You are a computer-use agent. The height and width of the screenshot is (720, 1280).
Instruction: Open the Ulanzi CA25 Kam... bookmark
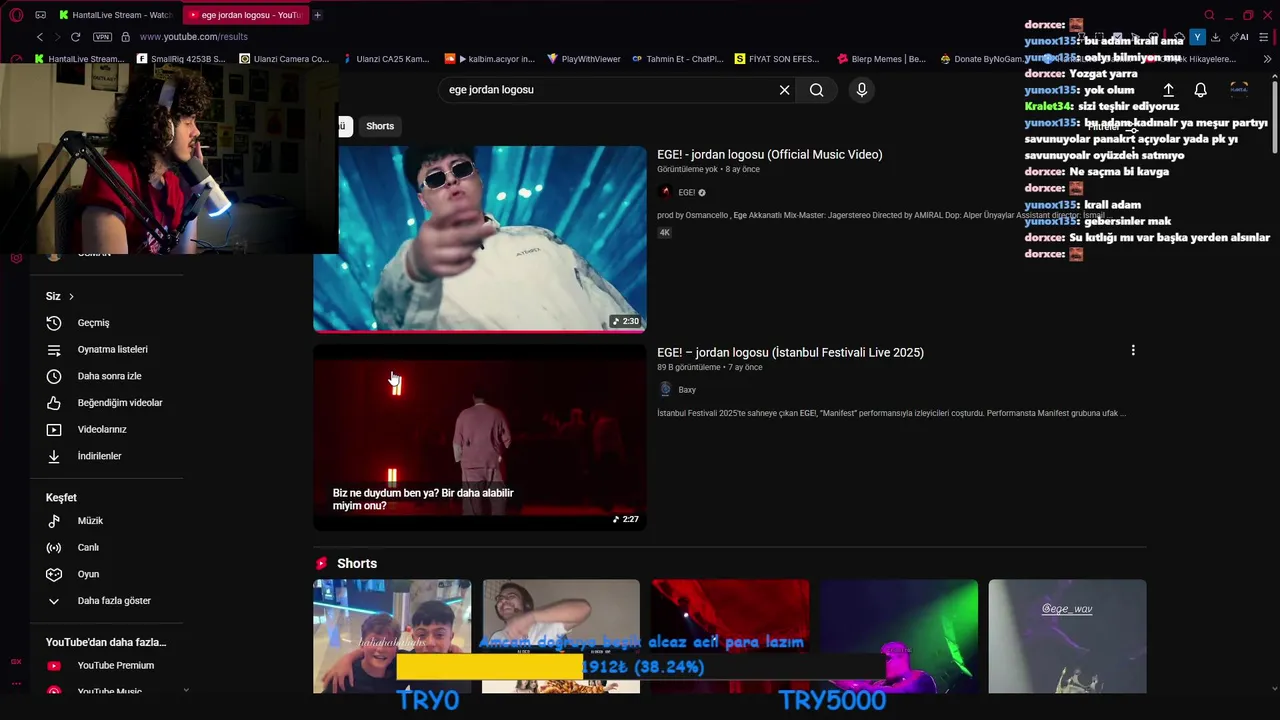point(385,59)
